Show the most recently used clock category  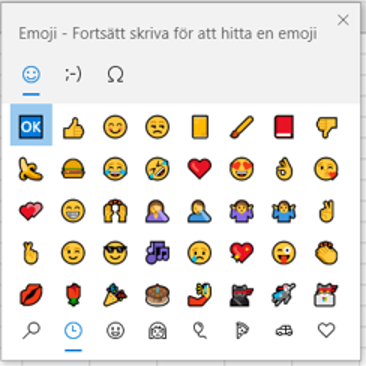tap(73, 330)
